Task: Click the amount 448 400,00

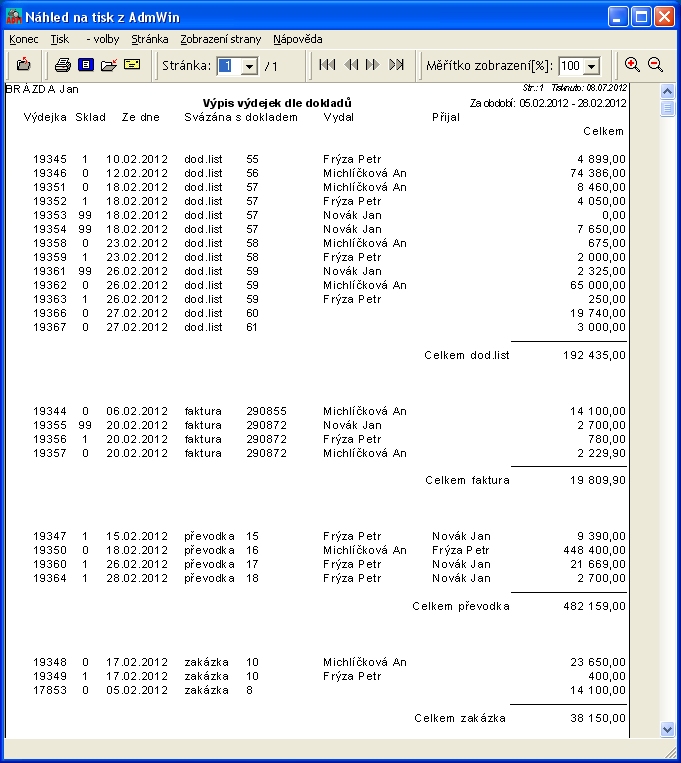Action: pyautogui.click(x=594, y=550)
